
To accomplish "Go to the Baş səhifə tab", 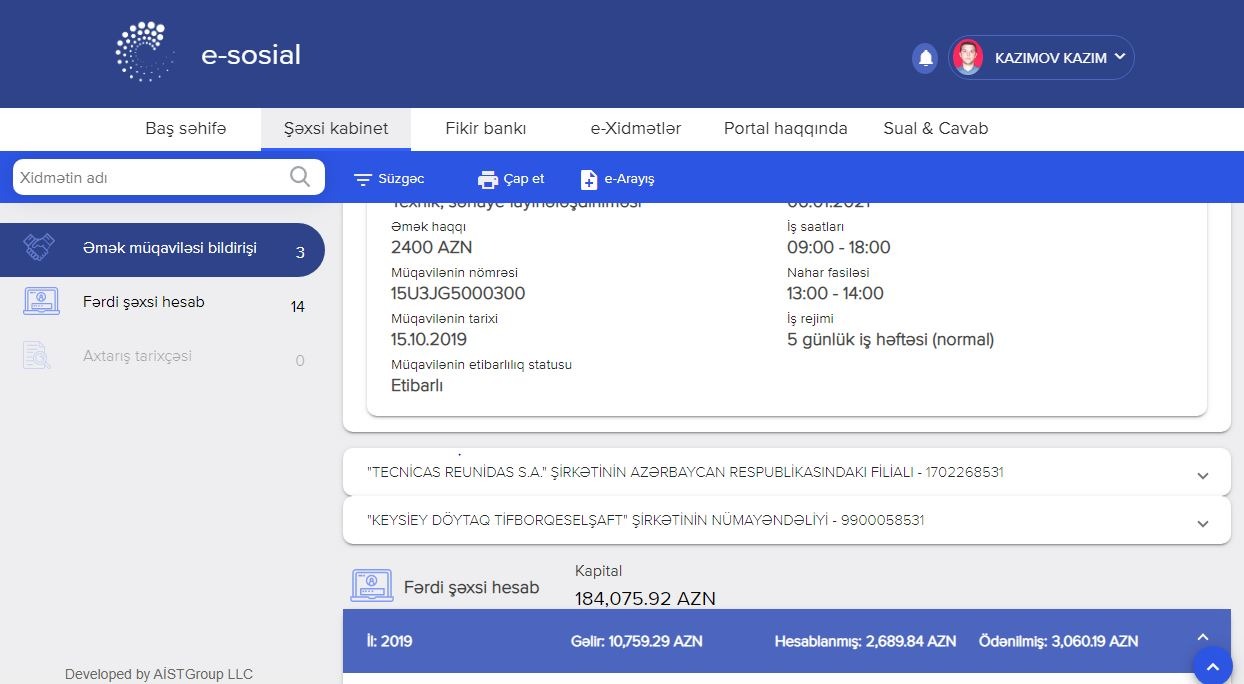I will click(x=186, y=128).
